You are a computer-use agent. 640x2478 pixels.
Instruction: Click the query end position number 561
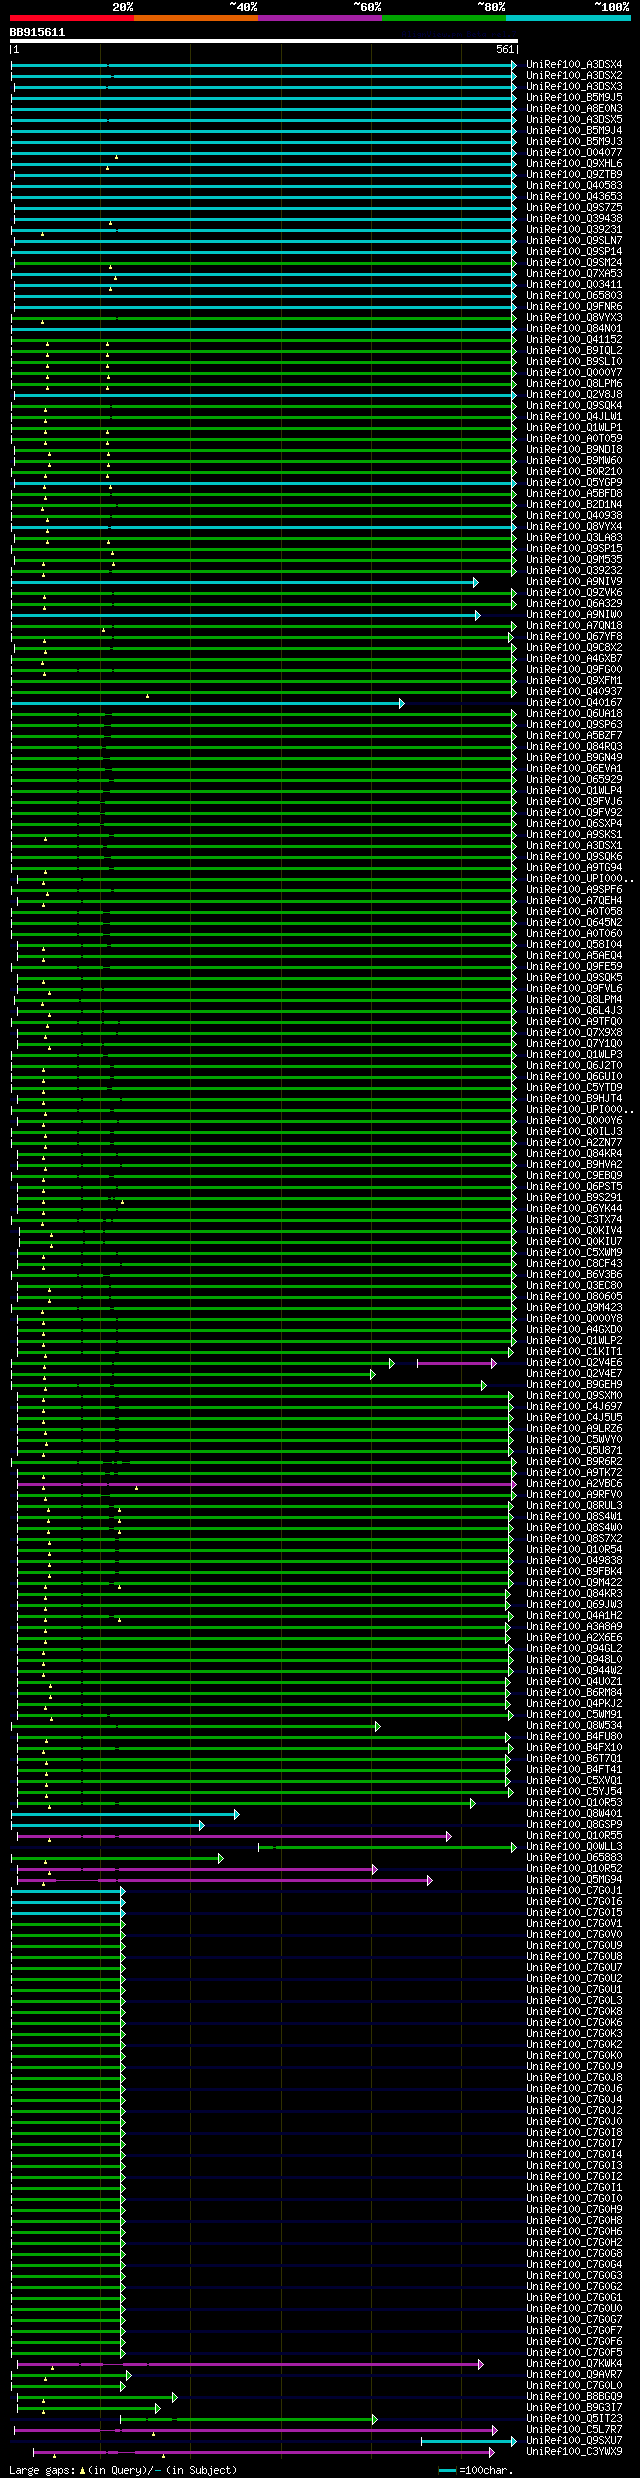click(505, 49)
